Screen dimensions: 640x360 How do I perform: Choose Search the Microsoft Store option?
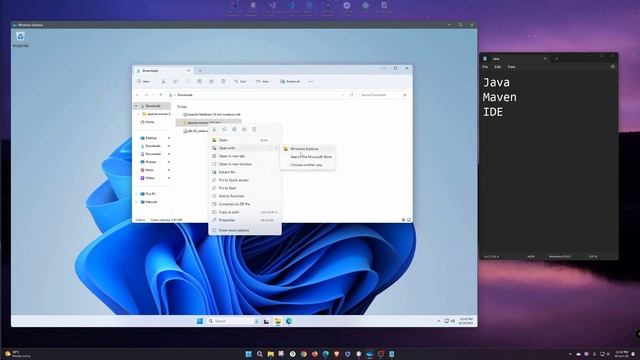308,157
